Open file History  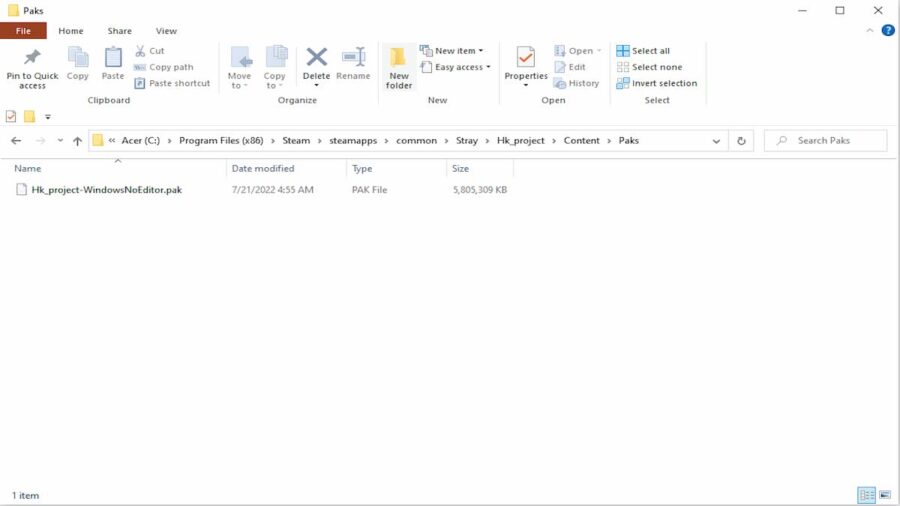point(576,83)
